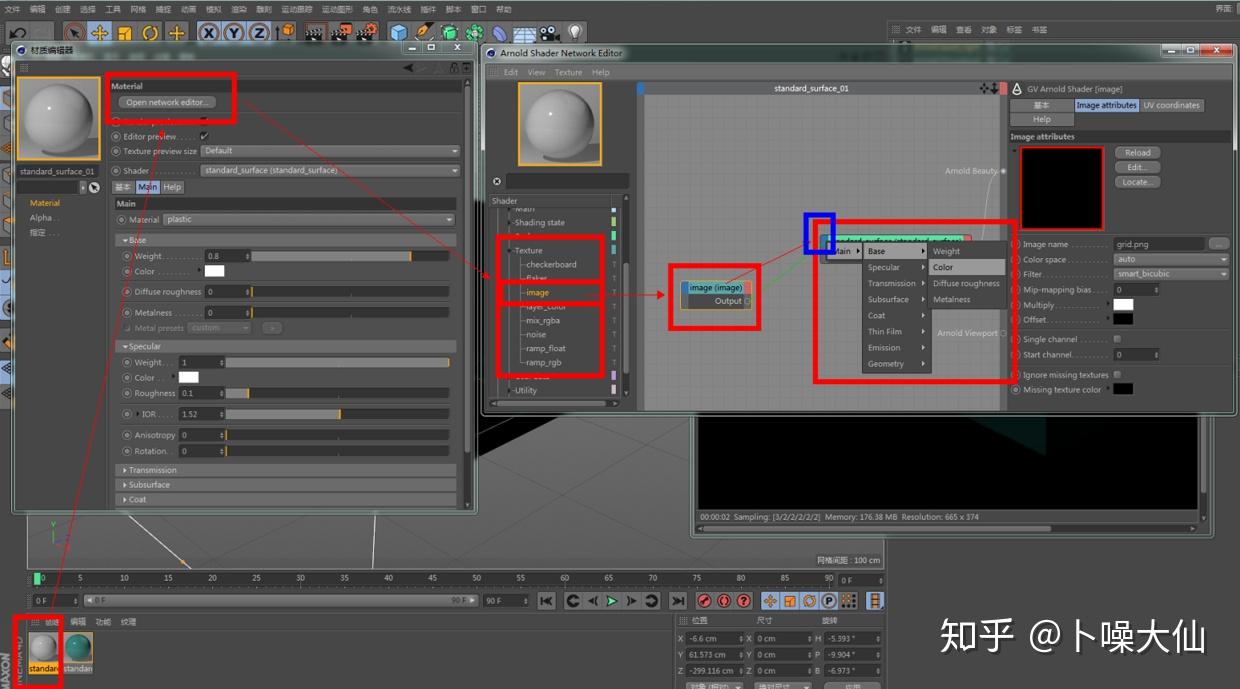1240x689 pixels.
Task: Enable the Single channel checkbox
Action: (1117, 339)
